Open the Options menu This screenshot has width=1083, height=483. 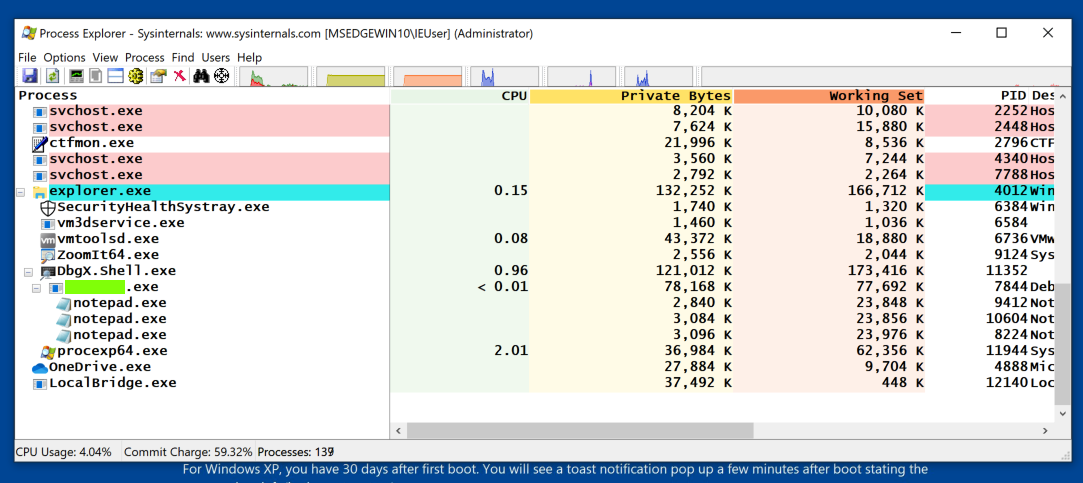(x=64, y=57)
